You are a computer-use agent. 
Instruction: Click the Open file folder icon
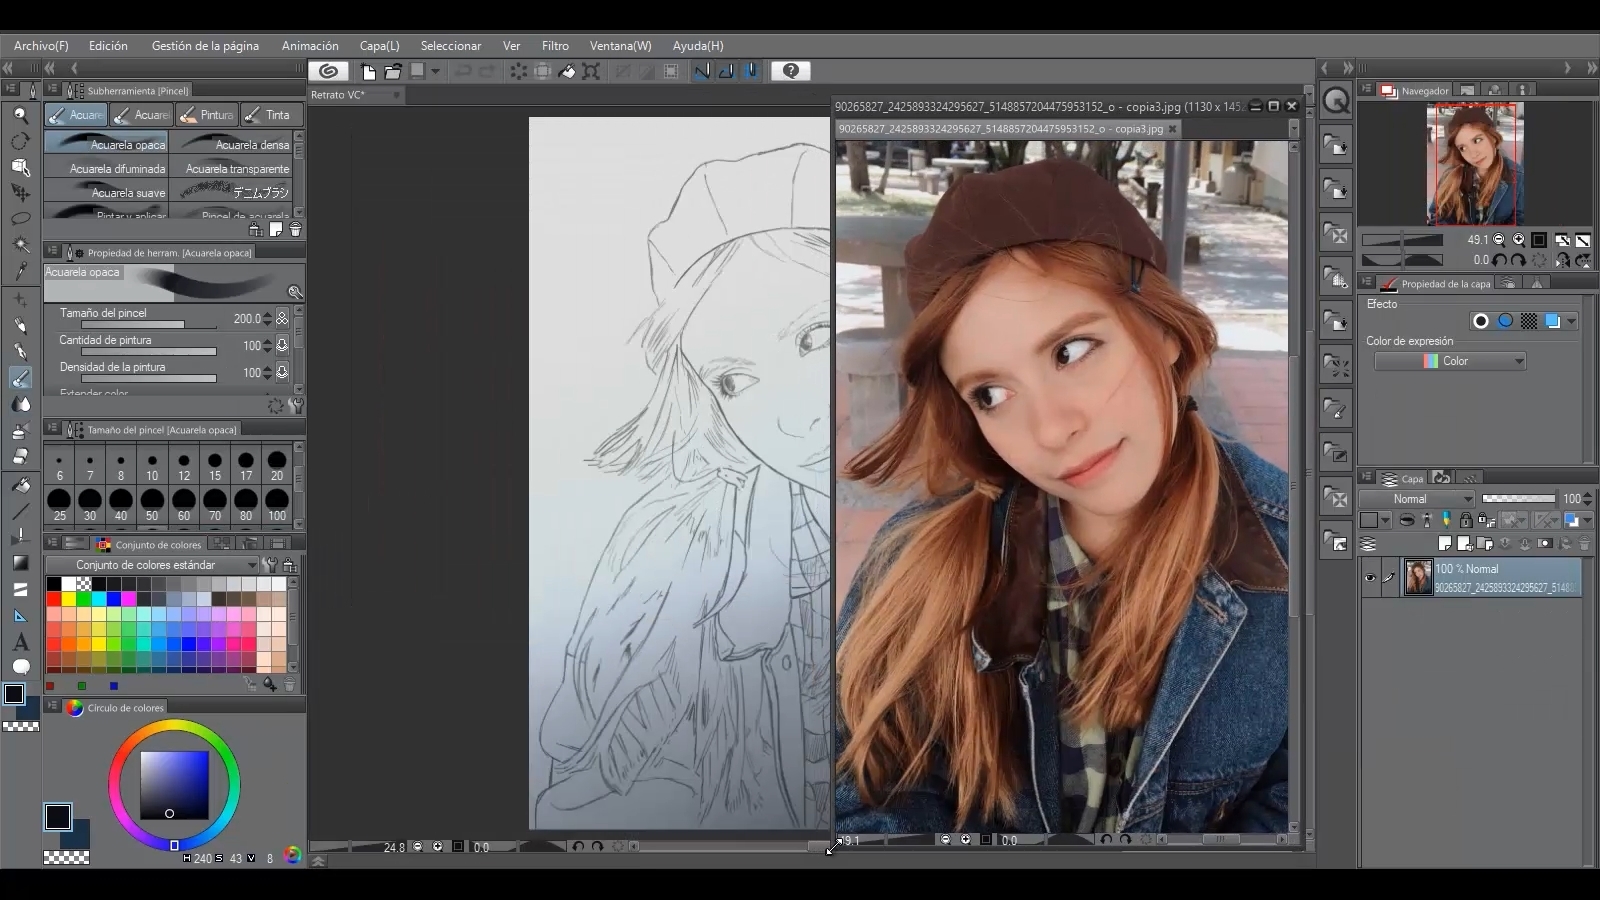tap(392, 71)
